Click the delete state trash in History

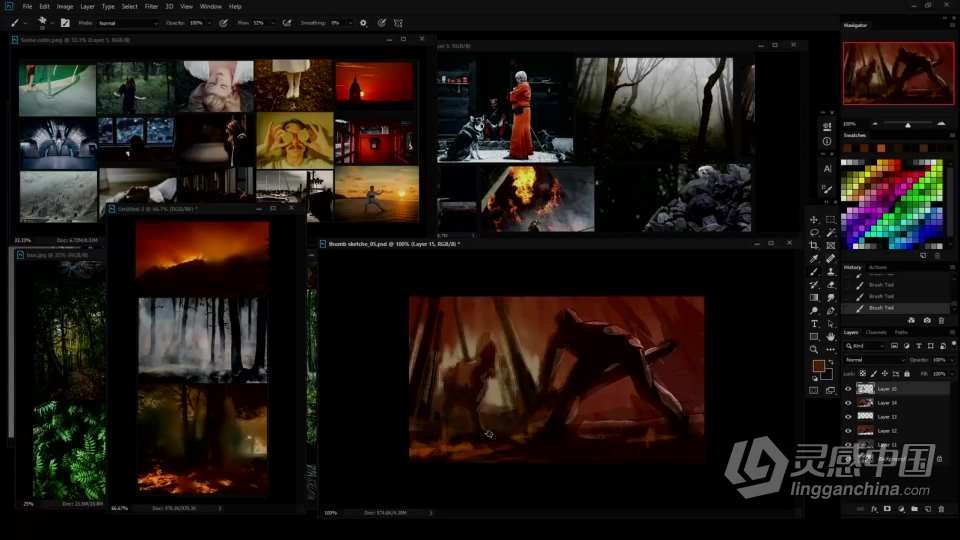click(x=941, y=320)
